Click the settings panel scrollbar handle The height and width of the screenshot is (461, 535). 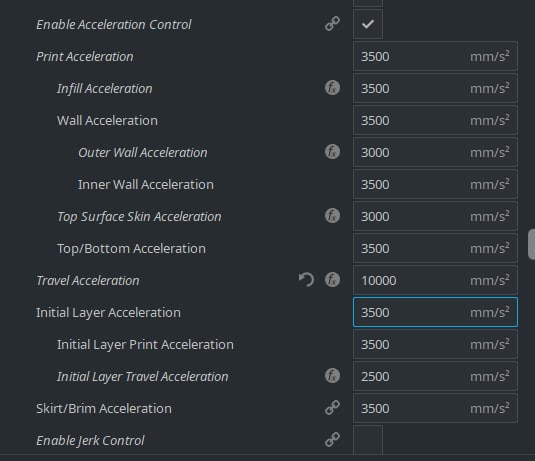pos(532,244)
